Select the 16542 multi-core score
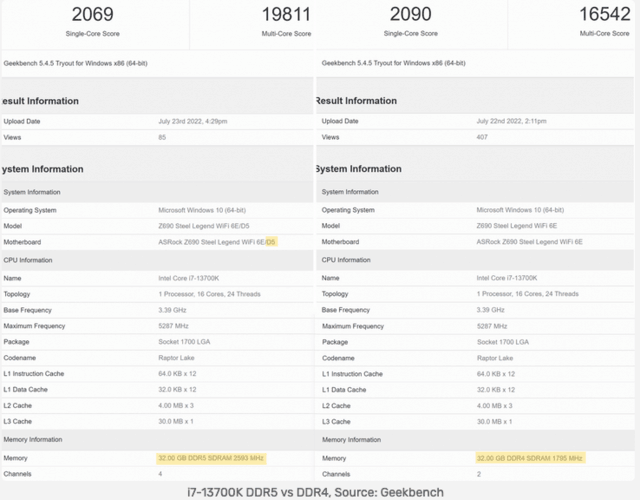 [x=604, y=14]
